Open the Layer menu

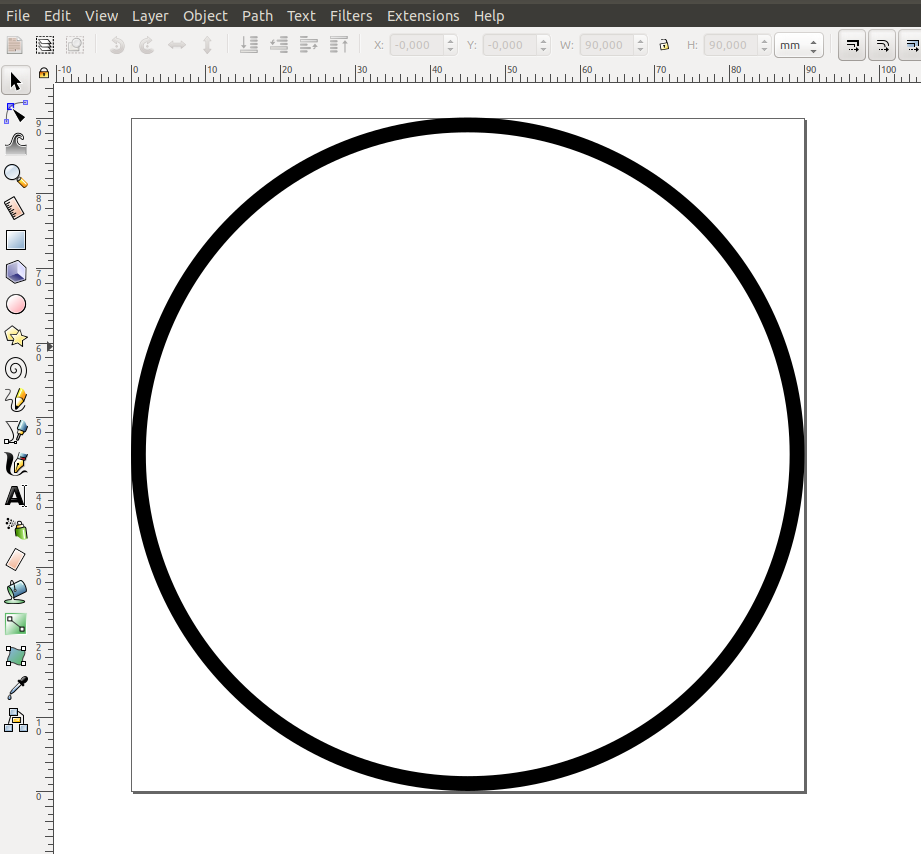tap(150, 16)
